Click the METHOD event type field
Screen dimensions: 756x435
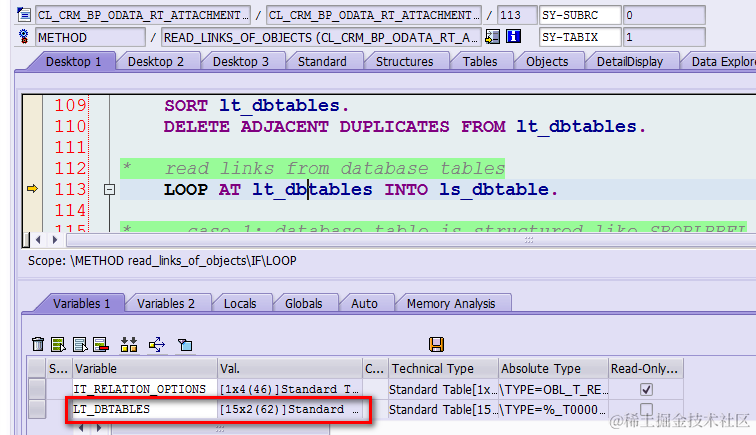(90, 37)
